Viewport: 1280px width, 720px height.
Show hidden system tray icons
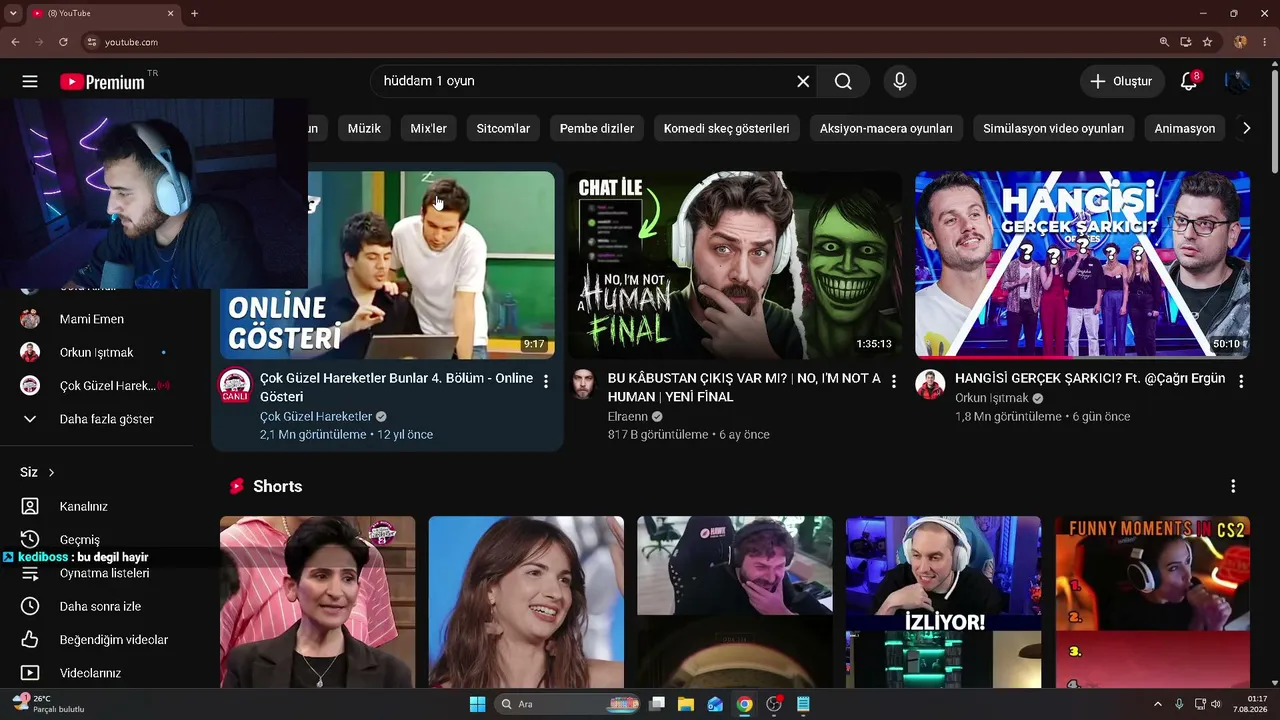click(1158, 704)
